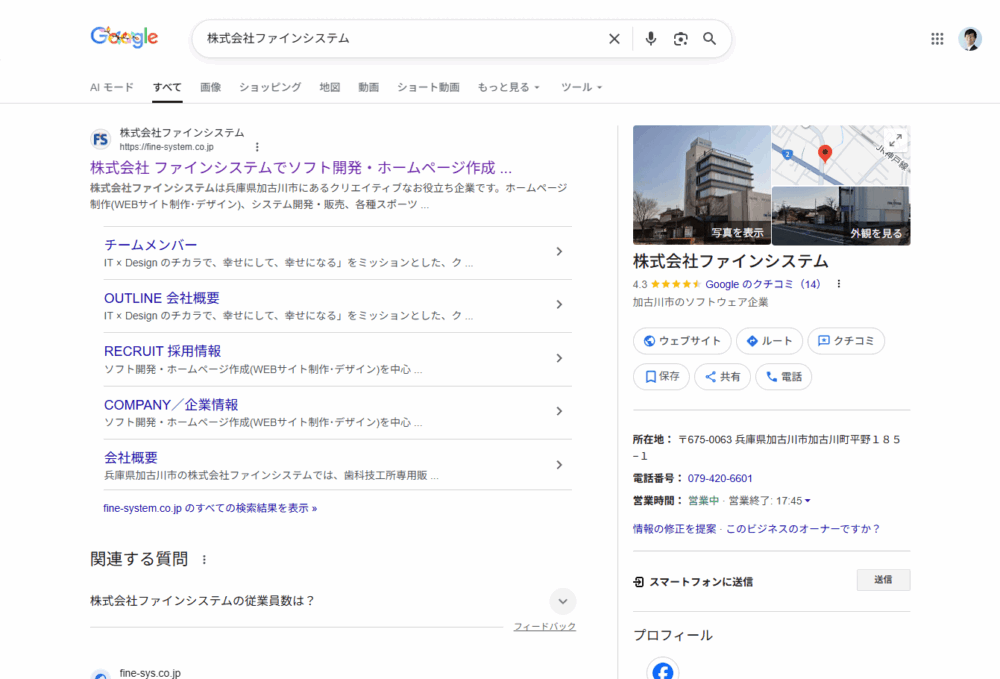This screenshot has width=1000, height=679.
Task: Open the Facebook profile icon
Action: click(663, 669)
